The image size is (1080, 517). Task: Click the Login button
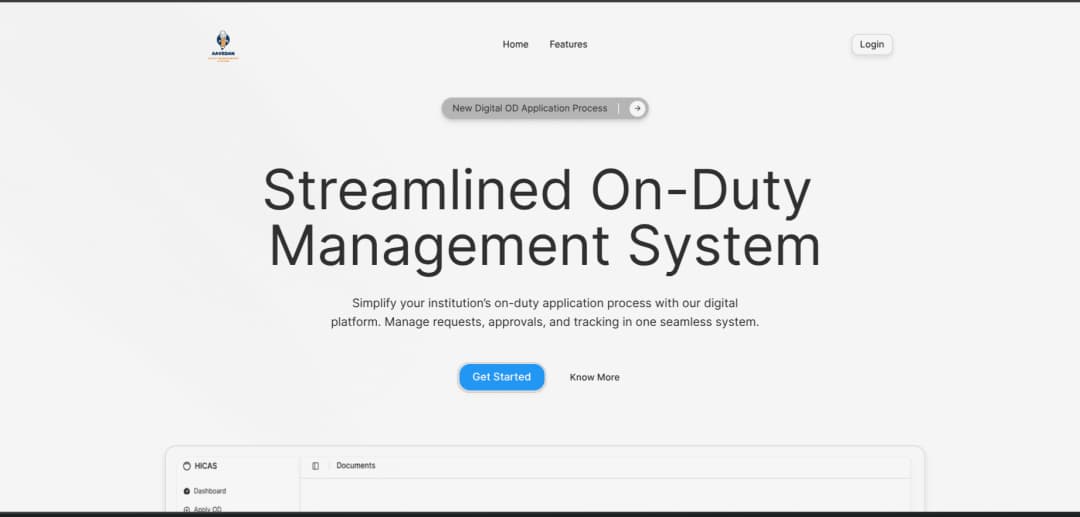[x=871, y=45]
